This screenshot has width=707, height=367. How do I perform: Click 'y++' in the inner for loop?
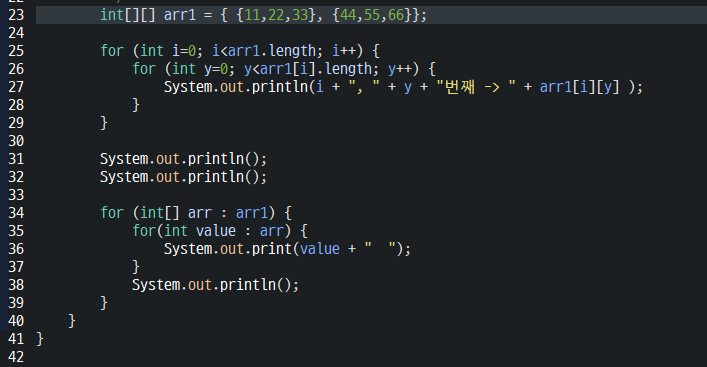tap(400, 69)
